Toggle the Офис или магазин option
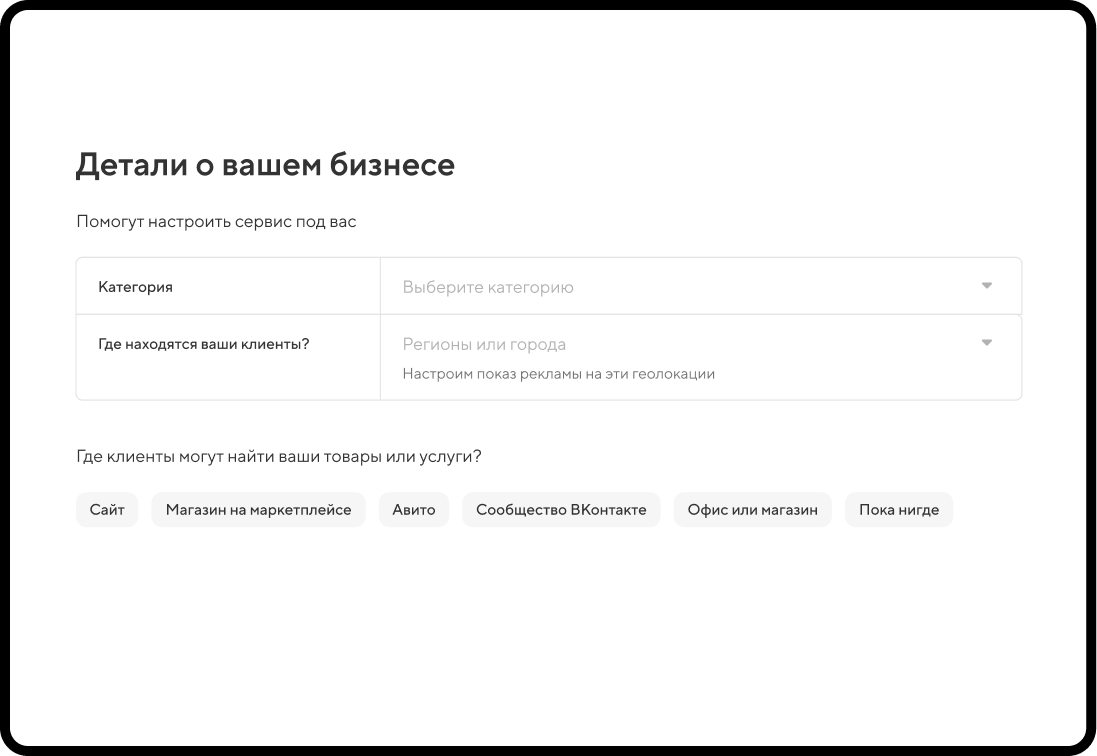Image resolution: width=1097 pixels, height=756 pixels. (752, 509)
